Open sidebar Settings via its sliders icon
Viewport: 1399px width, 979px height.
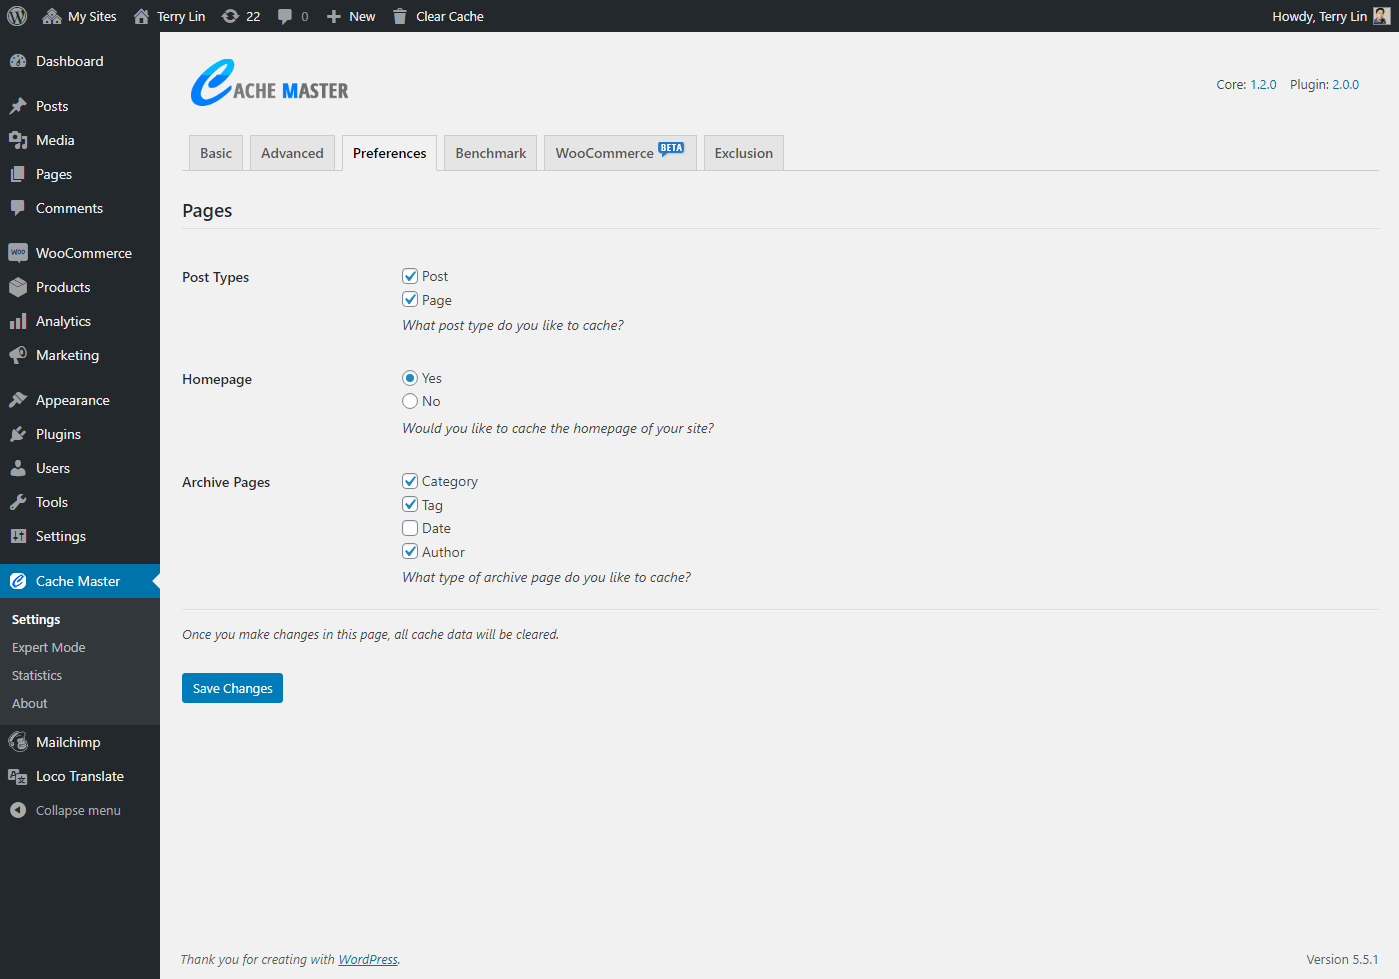click(18, 536)
